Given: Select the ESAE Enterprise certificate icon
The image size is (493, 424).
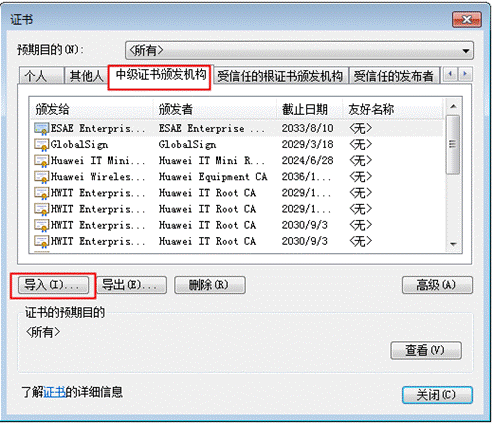Looking at the screenshot, I should point(41,129).
